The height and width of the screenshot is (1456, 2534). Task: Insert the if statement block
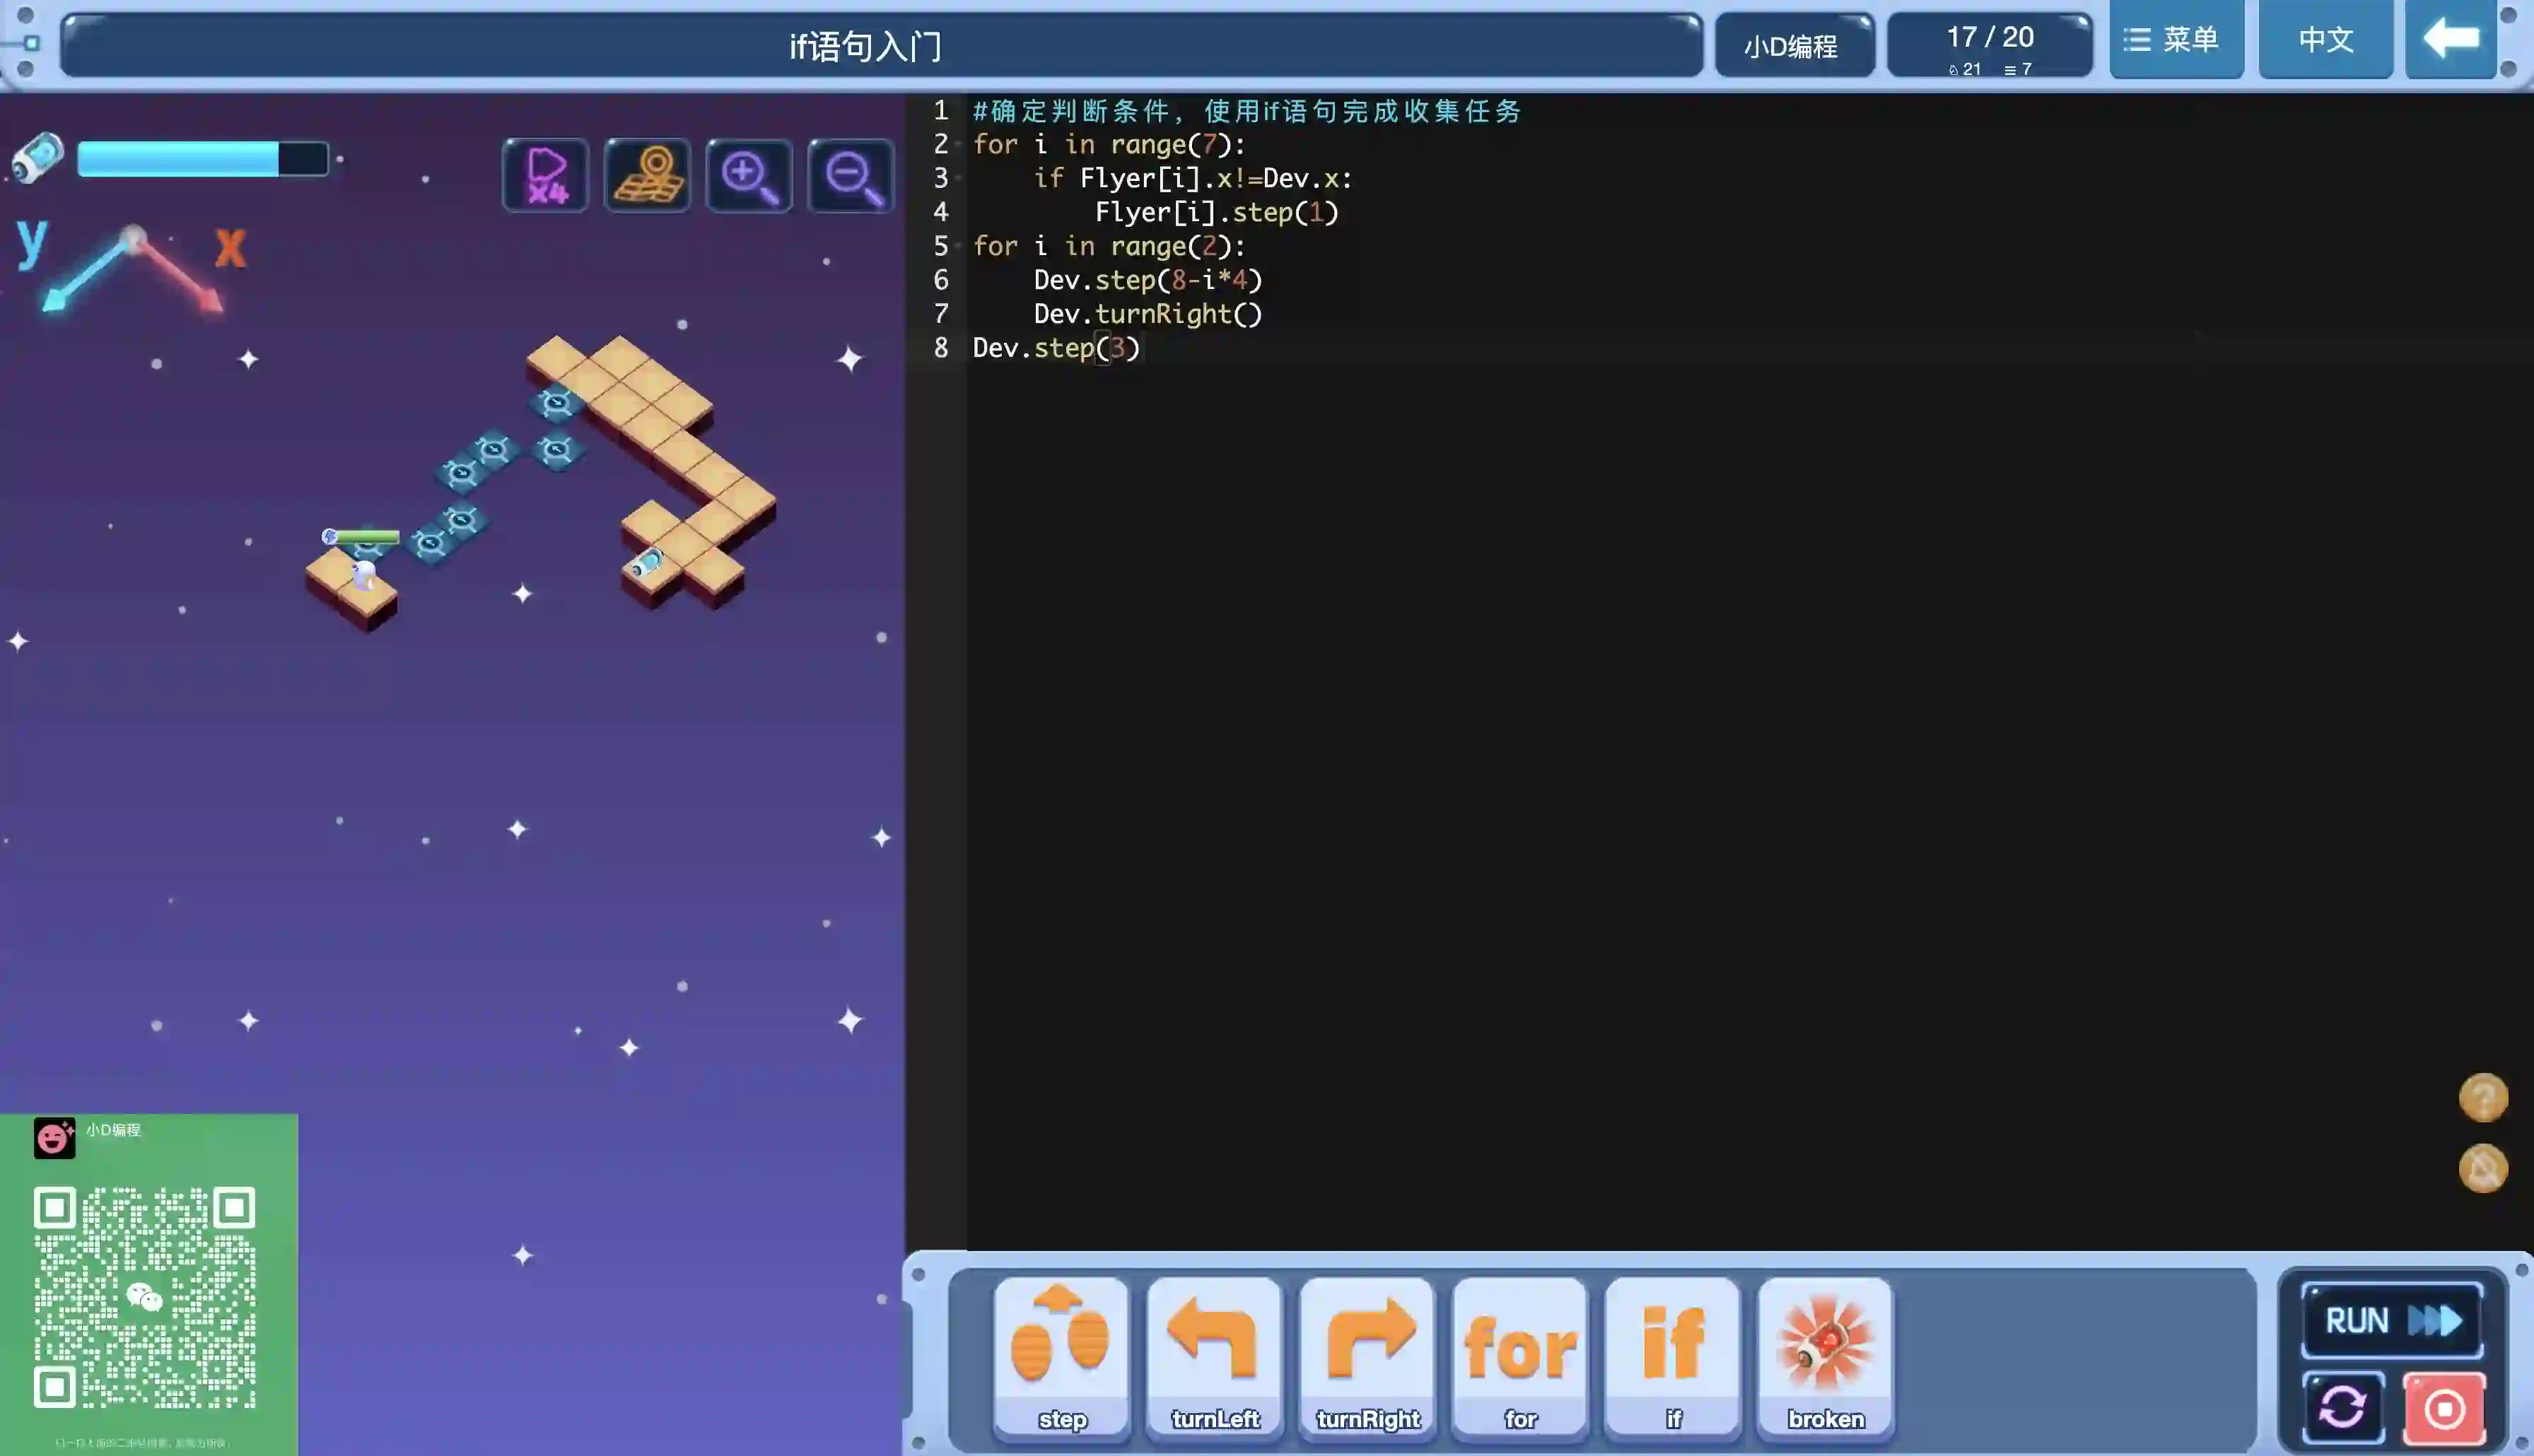tap(1673, 1355)
